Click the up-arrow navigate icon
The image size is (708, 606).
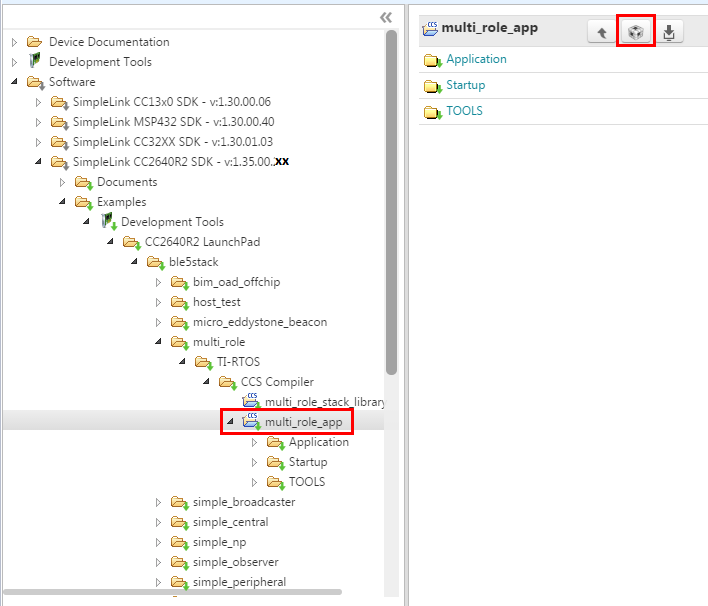click(x=601, y=32)
